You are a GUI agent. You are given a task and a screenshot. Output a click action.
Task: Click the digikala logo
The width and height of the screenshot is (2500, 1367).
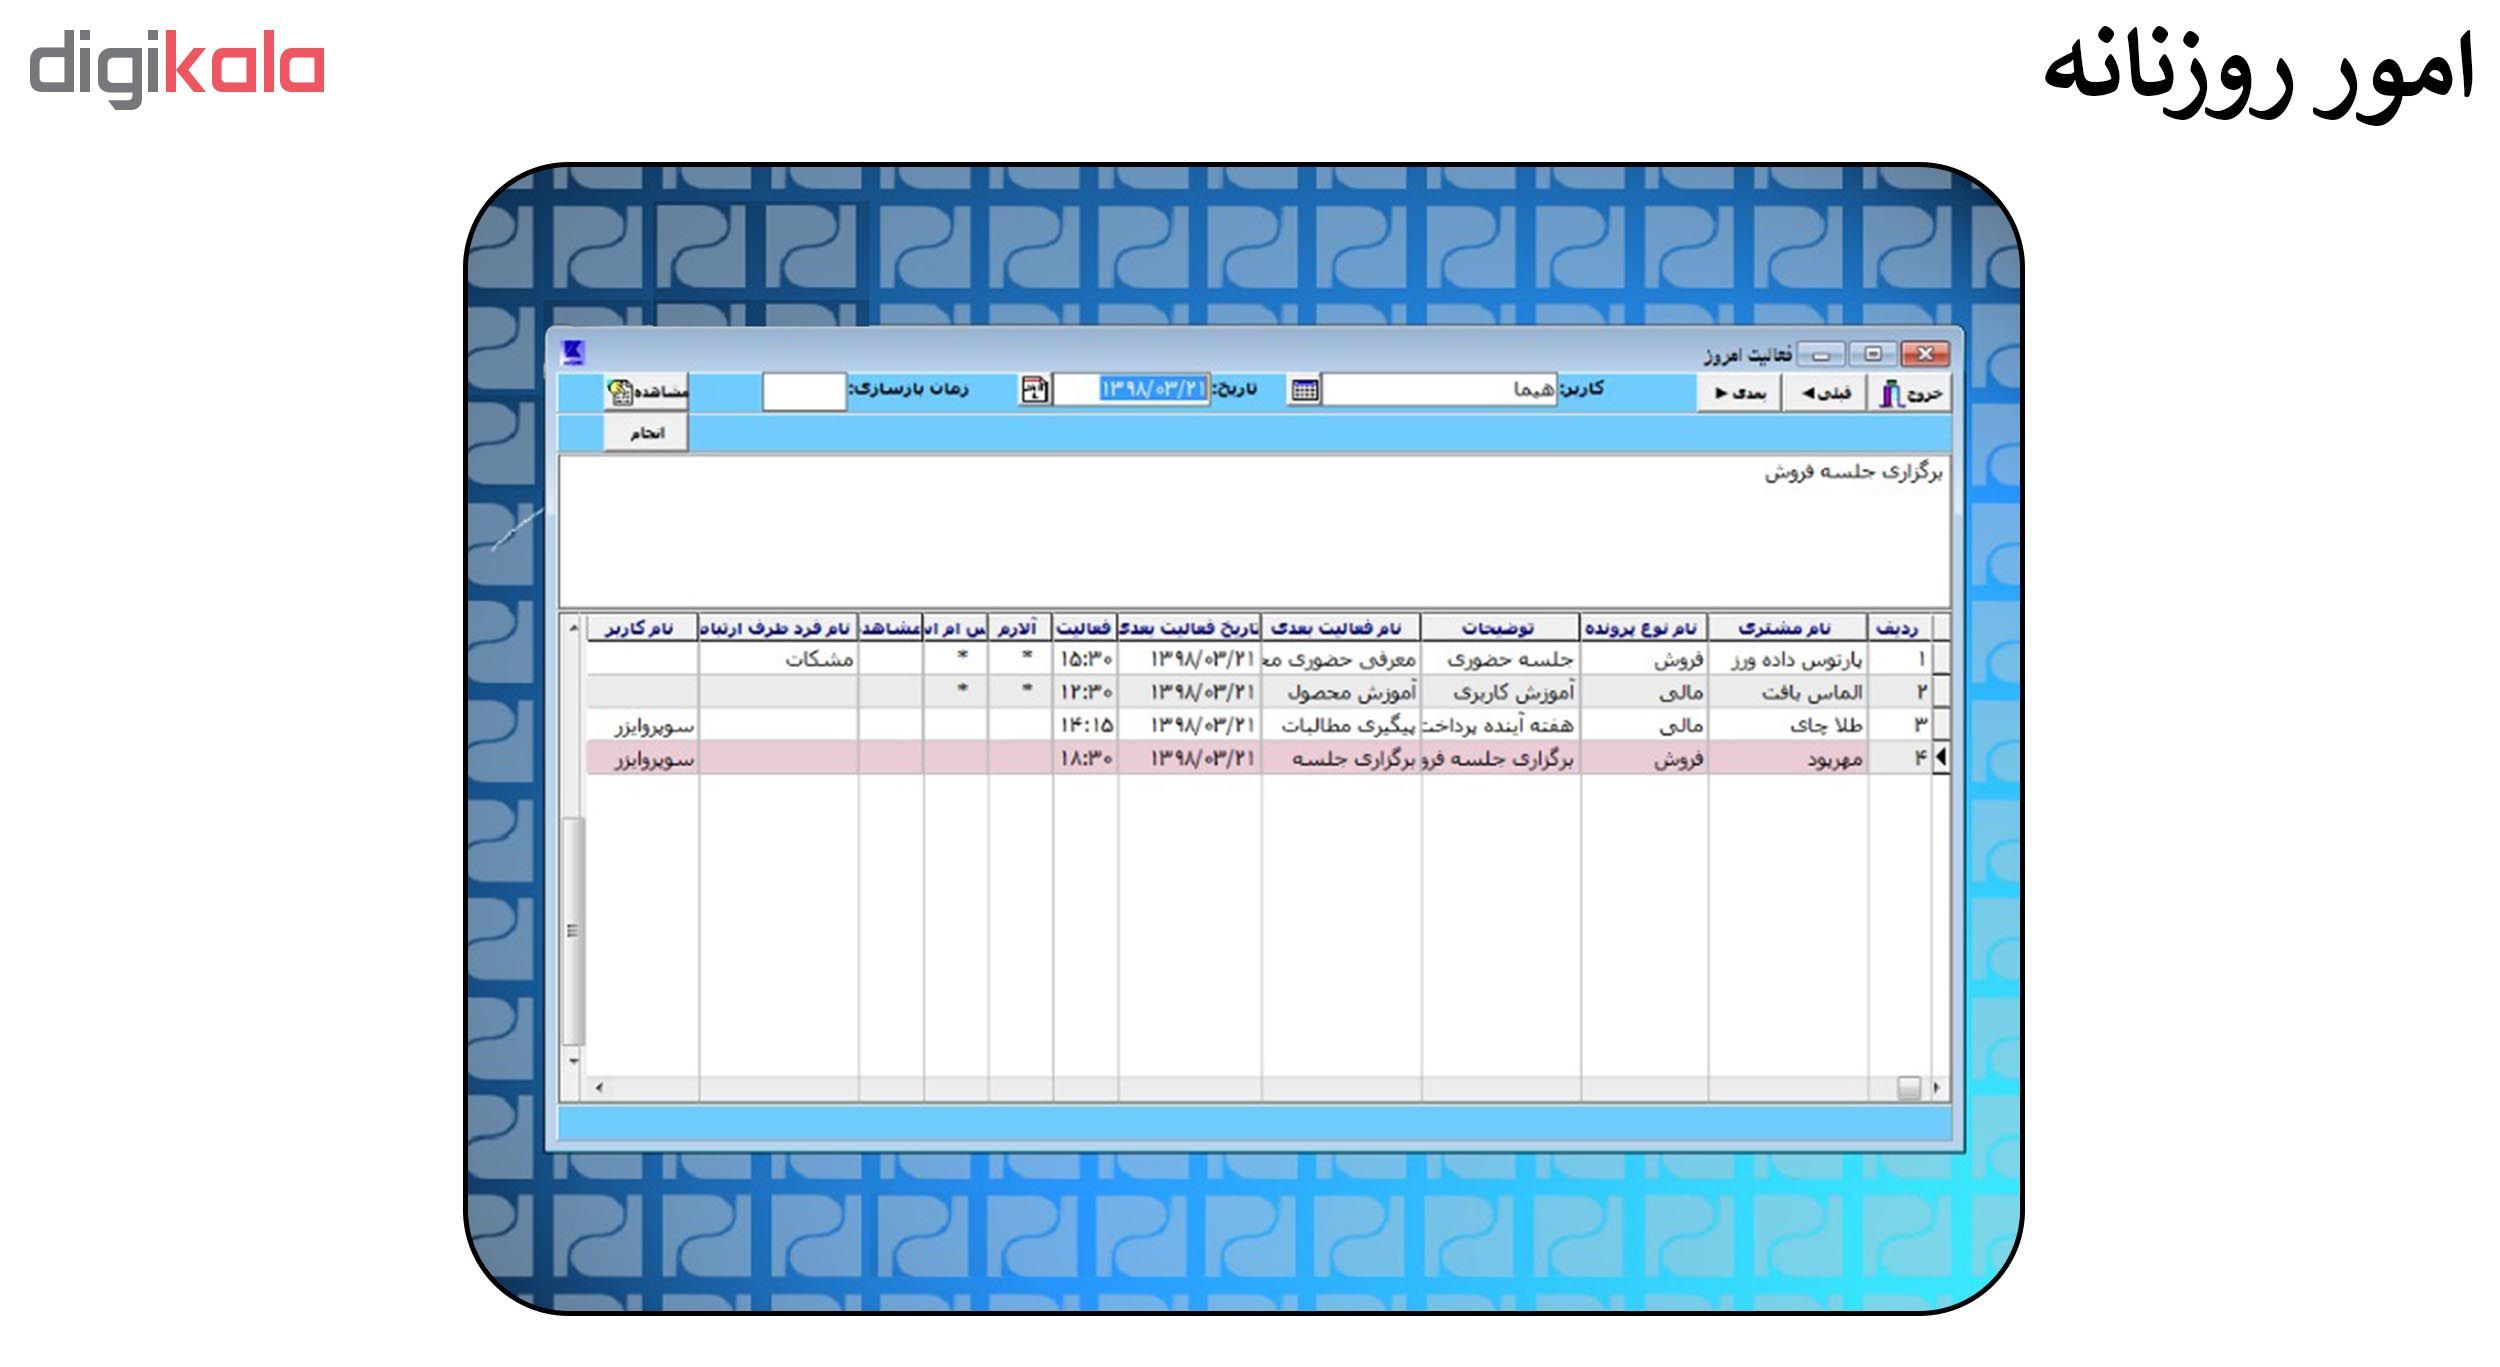[x=177, y=68]
